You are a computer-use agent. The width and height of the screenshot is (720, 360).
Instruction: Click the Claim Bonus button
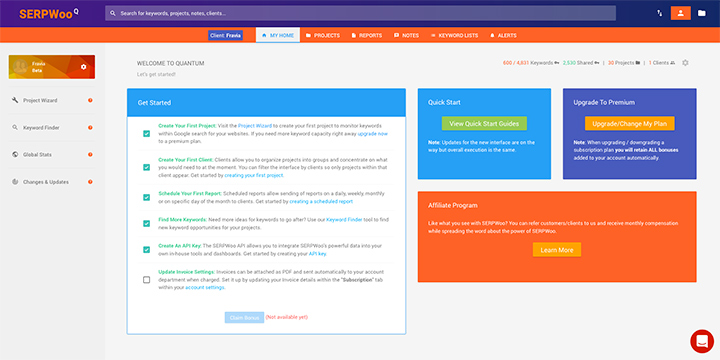pyautogui.click(x=244, y=317)
